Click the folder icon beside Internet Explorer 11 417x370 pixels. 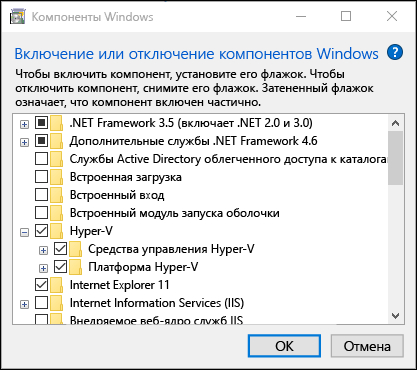pos(57,285)
